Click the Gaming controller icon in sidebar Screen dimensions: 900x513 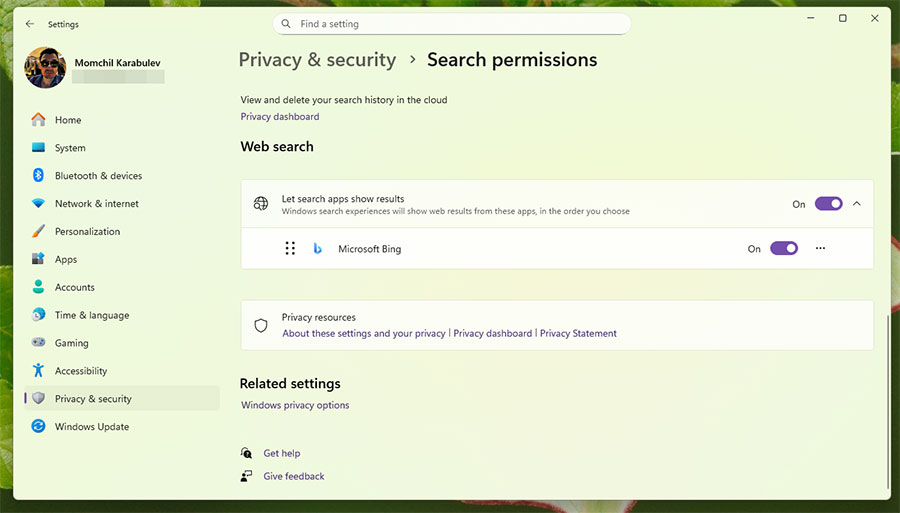click(38, 343)
